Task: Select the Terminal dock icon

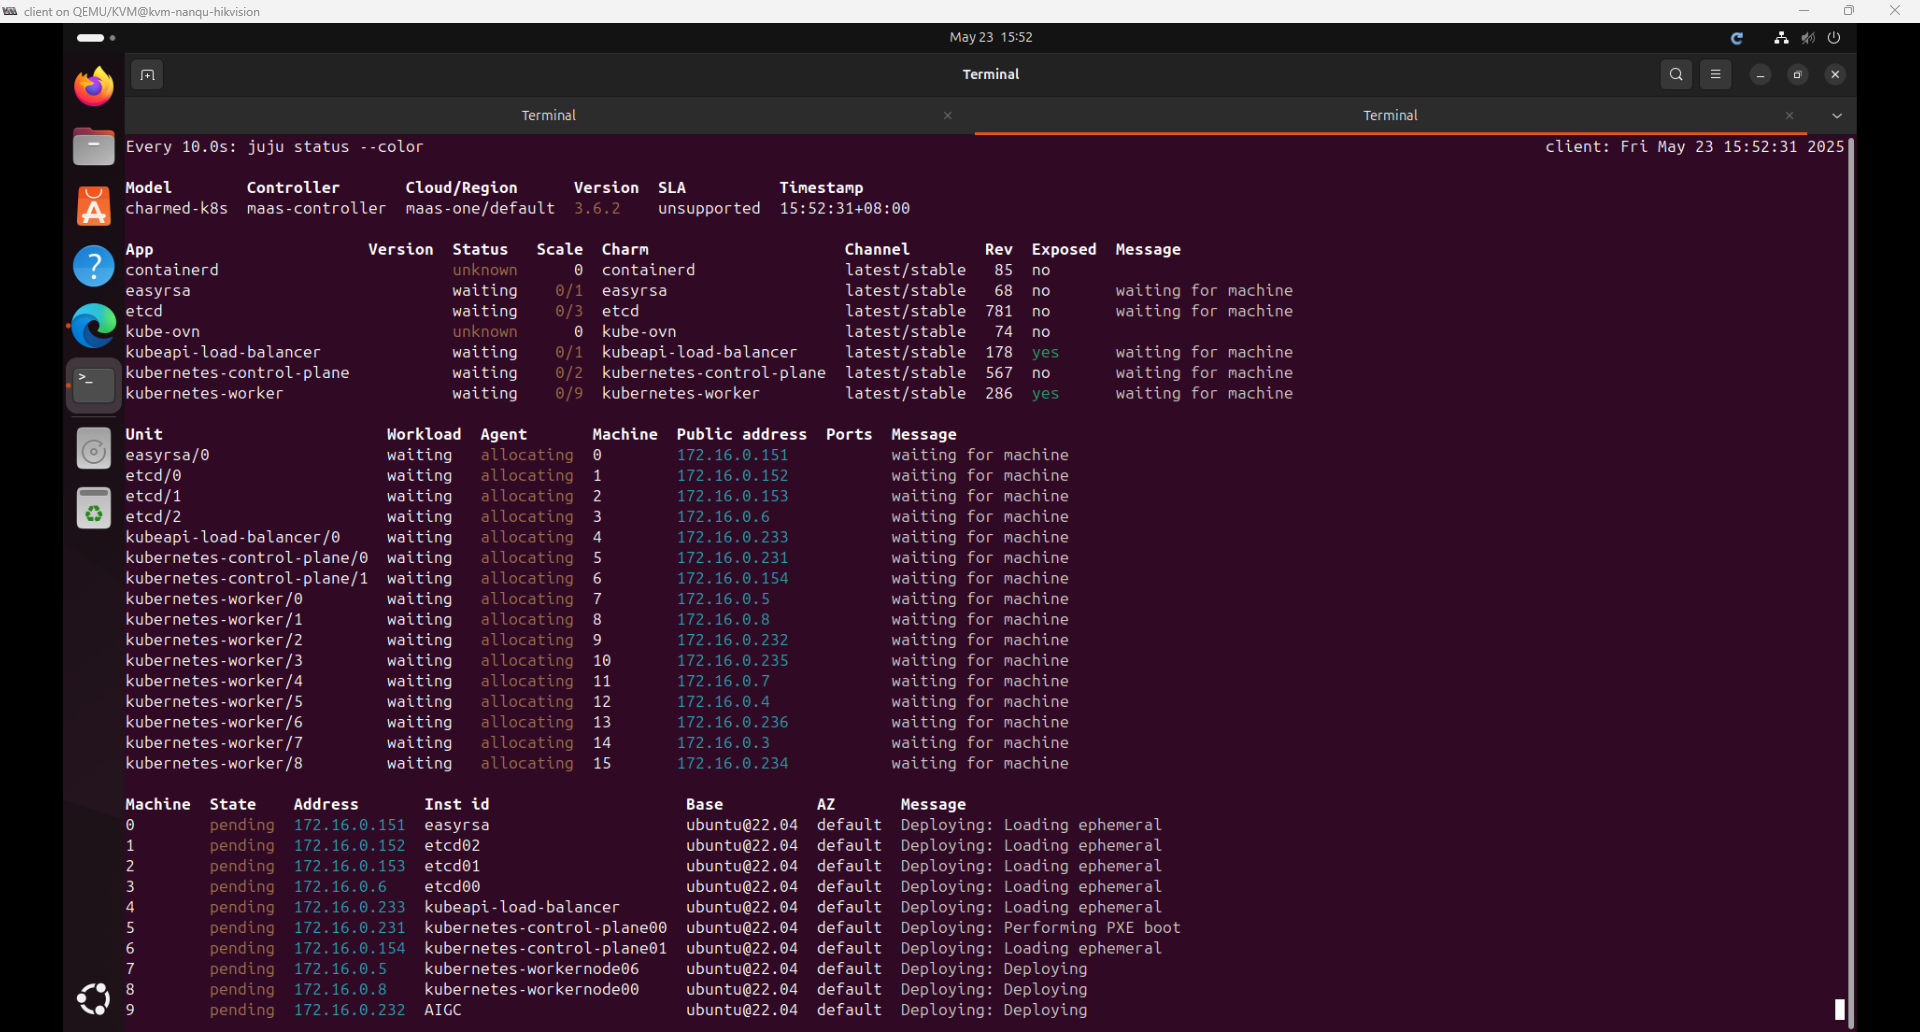Action: click(94, 385)
